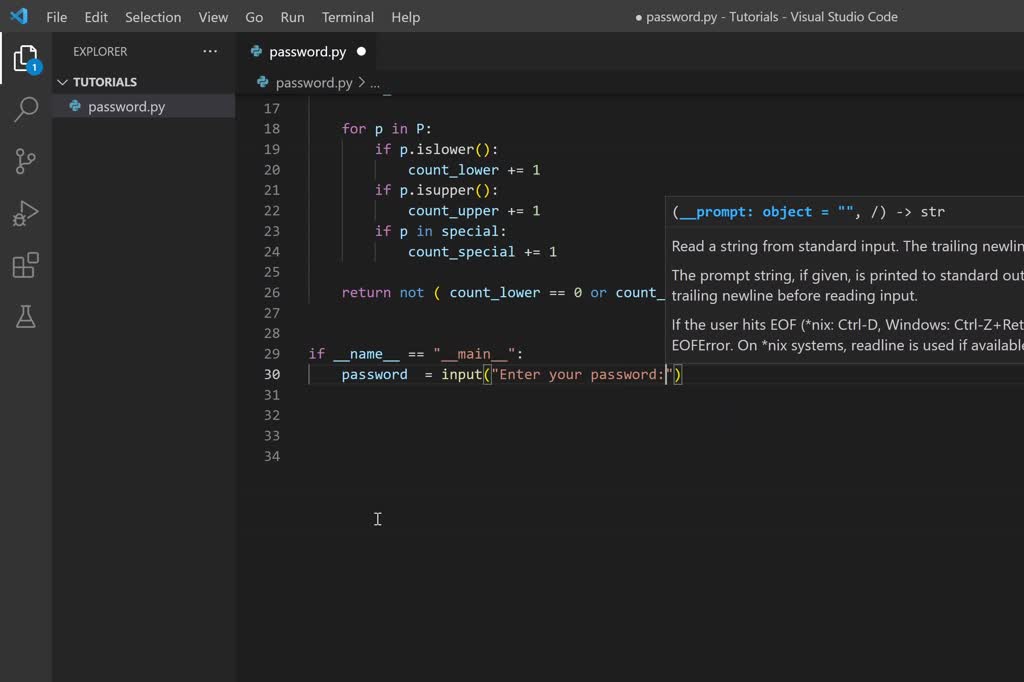Click unsaved dot on password.py tab
The height and width of the screenshot is (682, 1024).
pyautogui.click(x=361, y=51)
